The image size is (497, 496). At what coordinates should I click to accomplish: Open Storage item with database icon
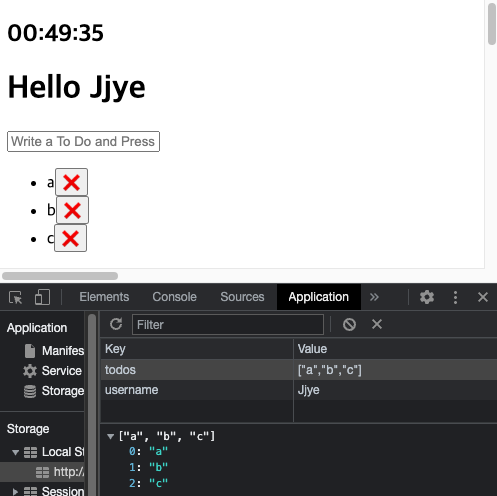coord(53,391)
